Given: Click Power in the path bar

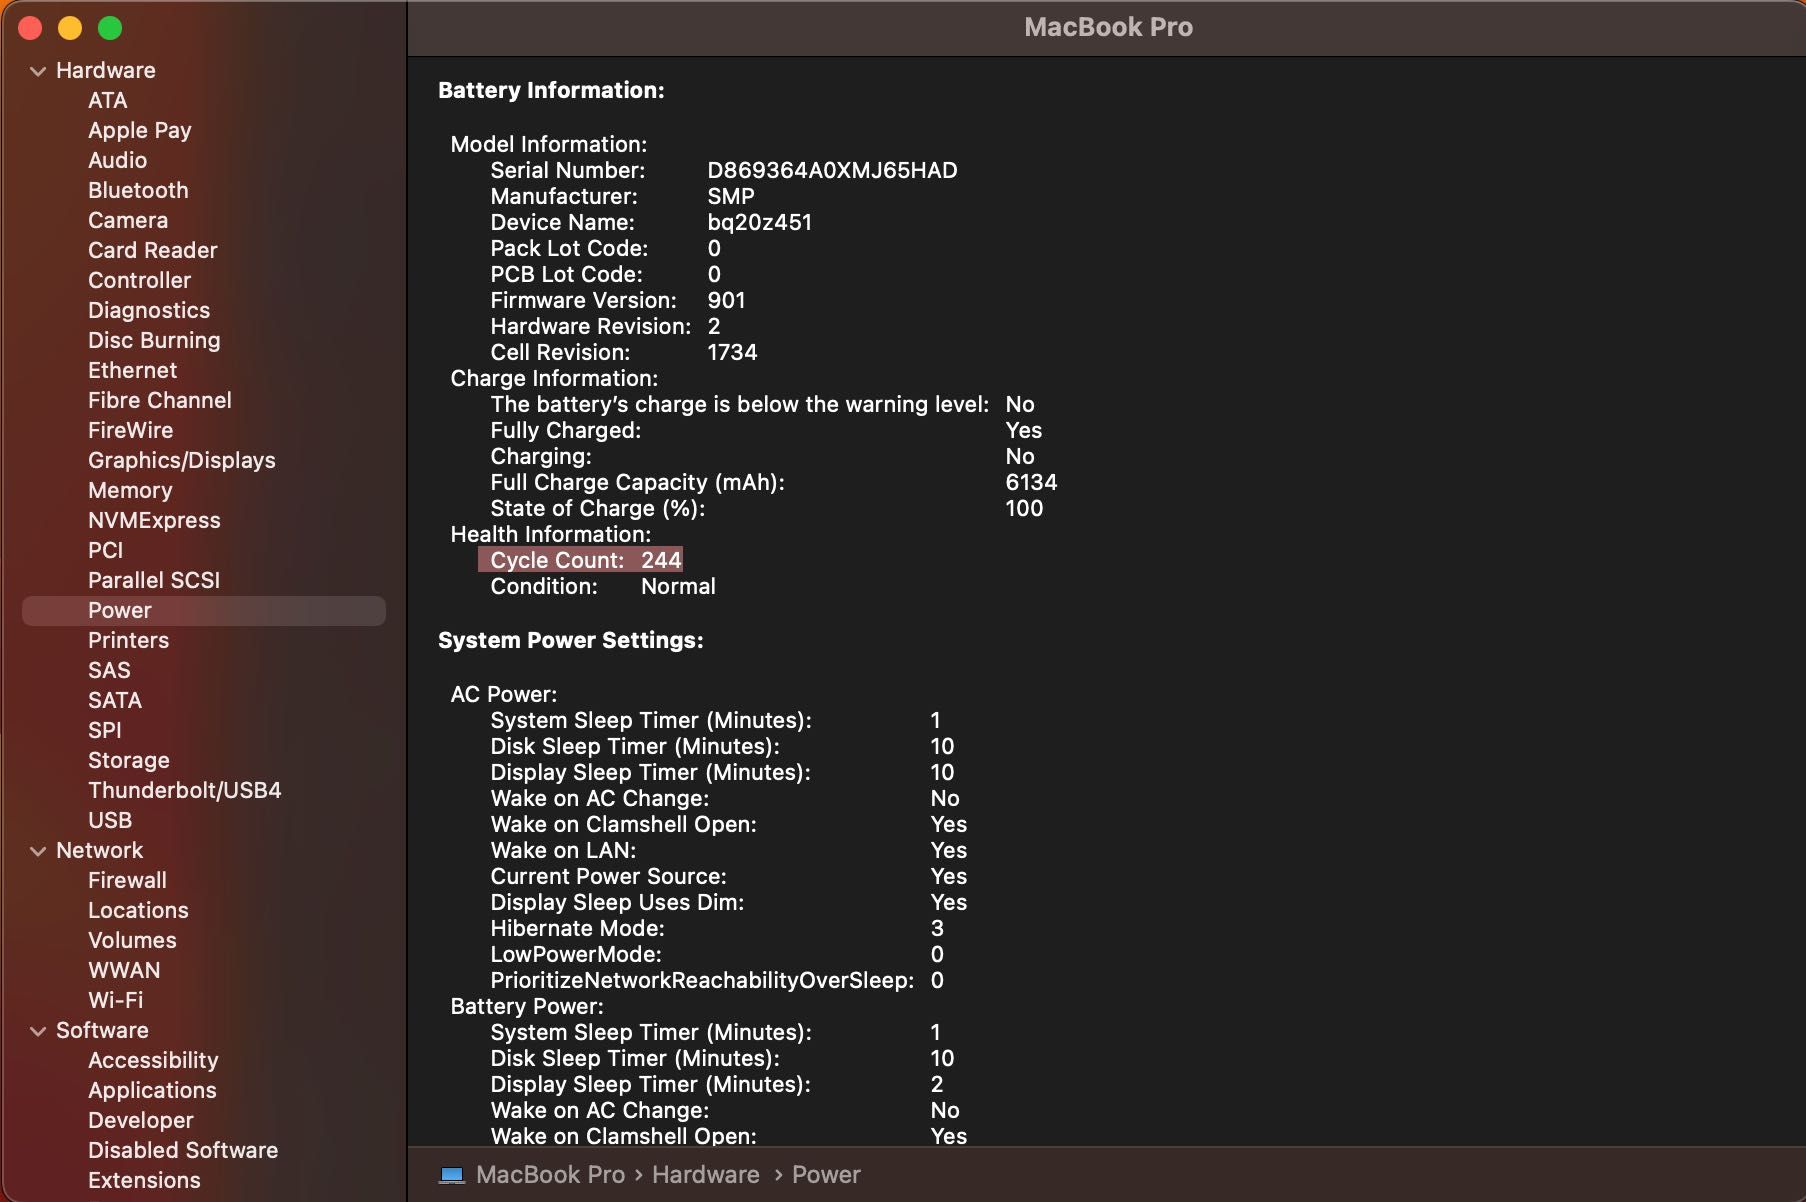Looking at the screenshot, I should click(826, 1175).
